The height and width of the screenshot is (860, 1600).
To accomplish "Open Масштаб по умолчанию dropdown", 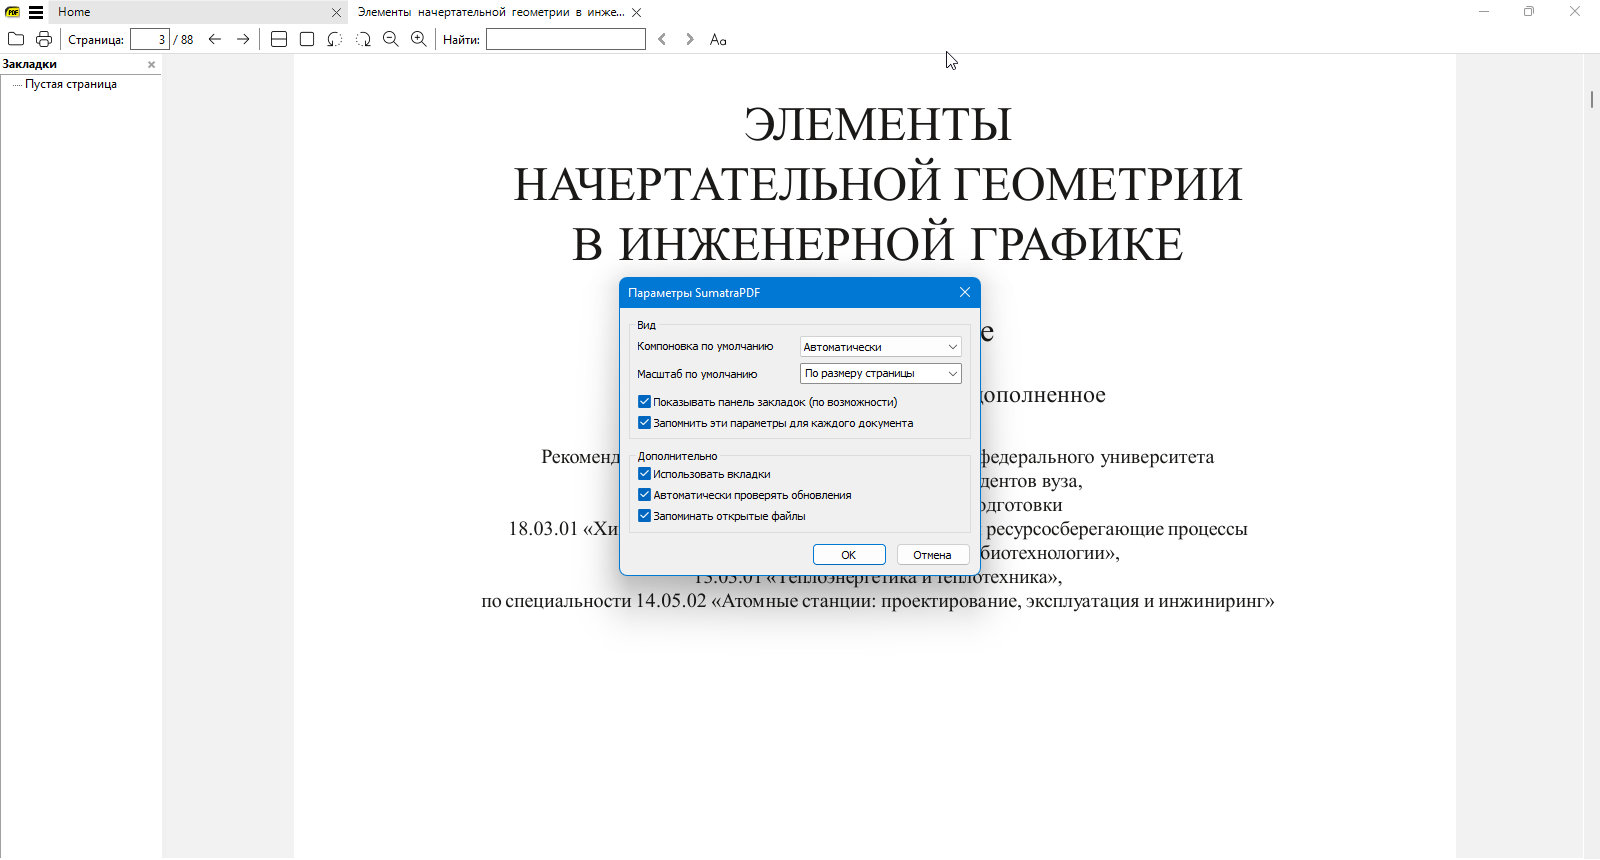I will (x=880, y=373).
